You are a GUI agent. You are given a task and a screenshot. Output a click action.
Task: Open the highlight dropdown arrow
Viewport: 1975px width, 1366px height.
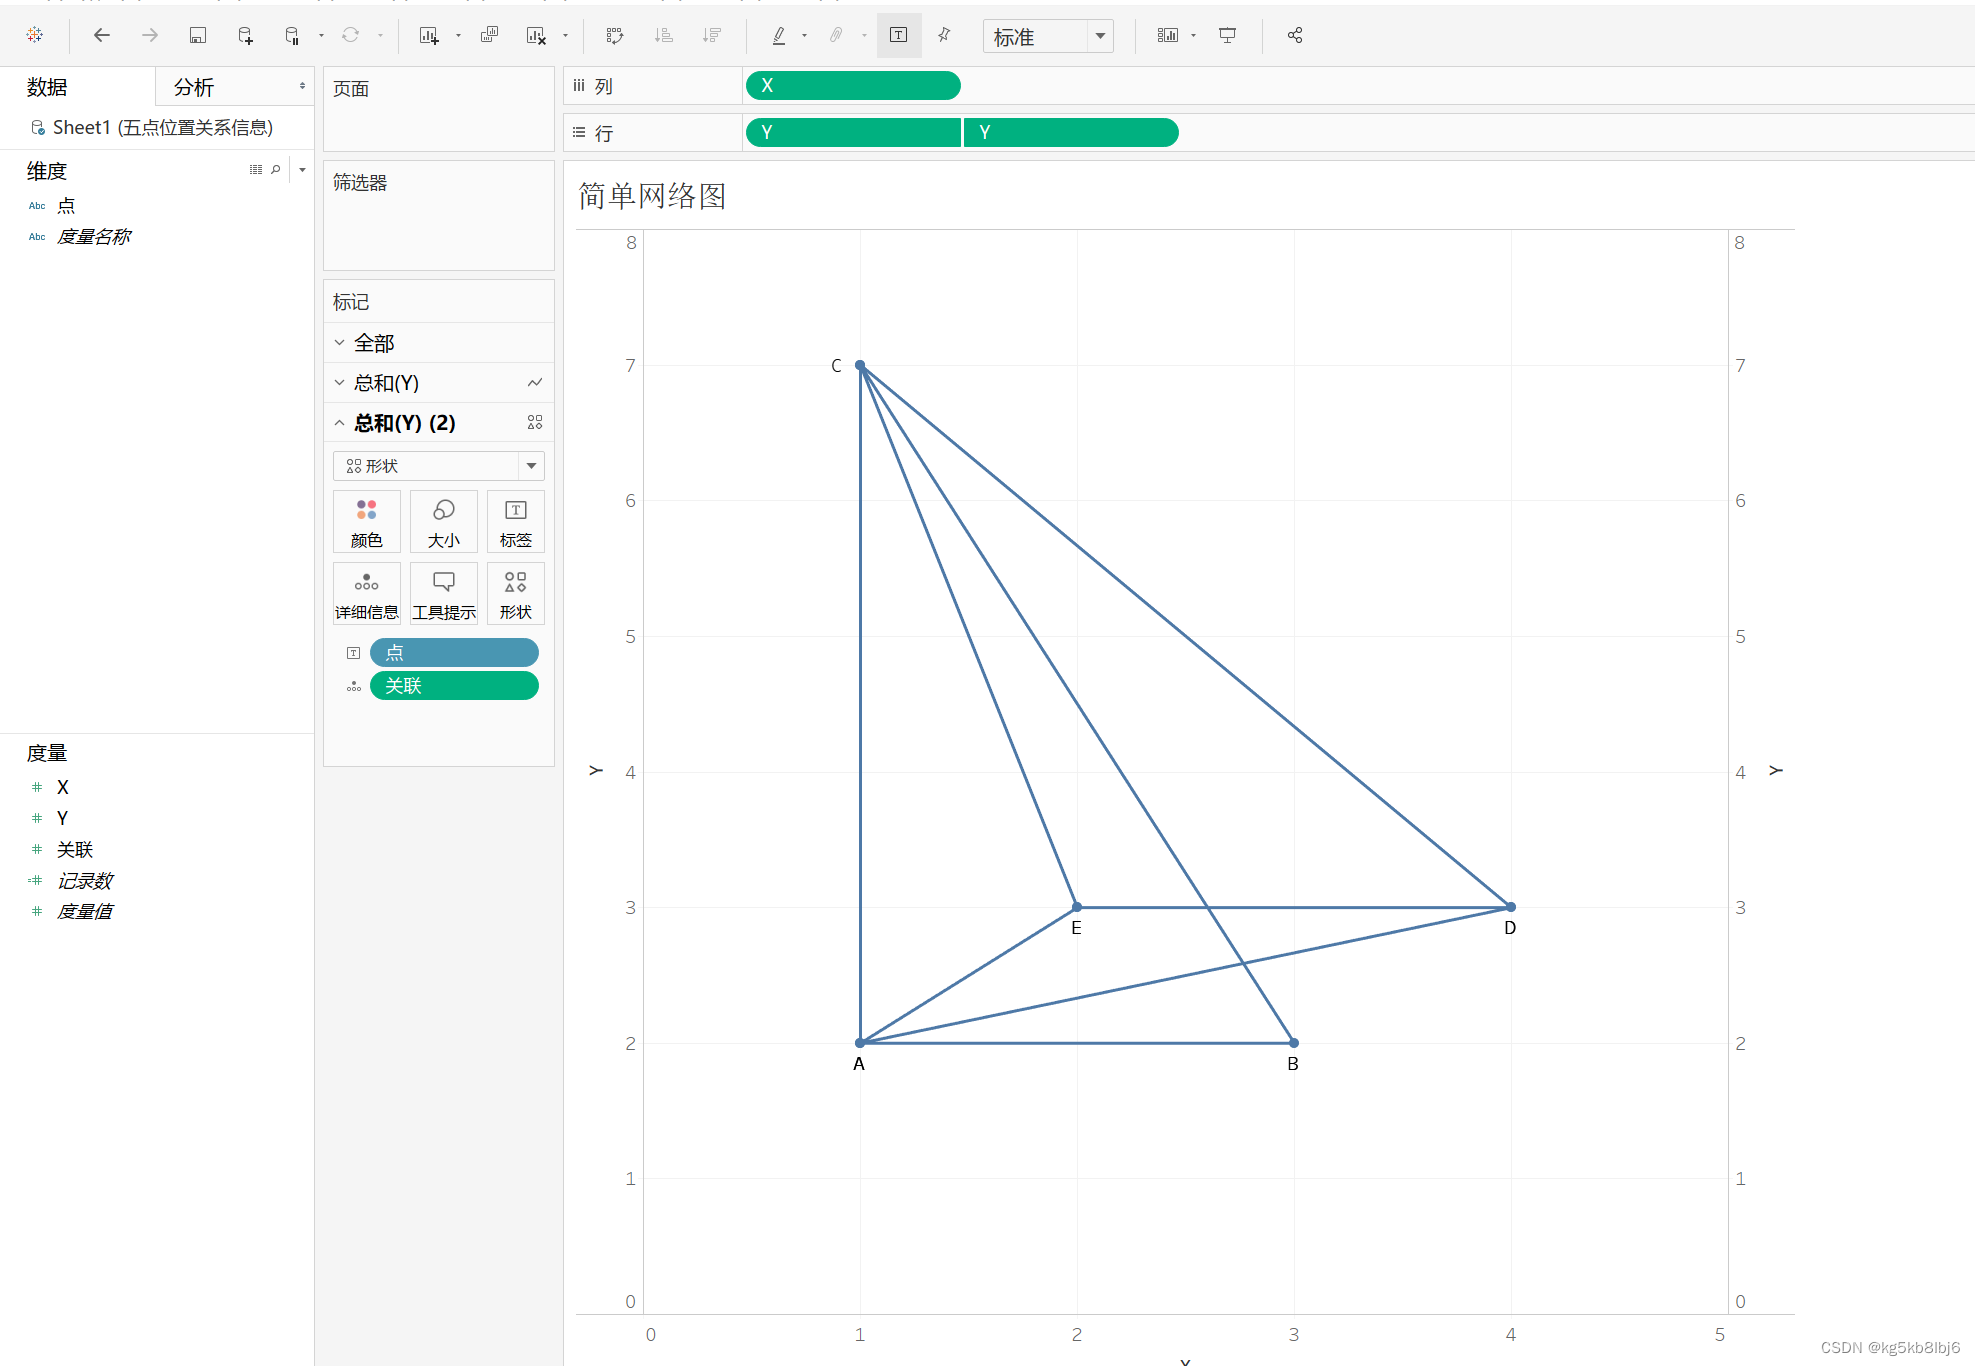(804, 35)
